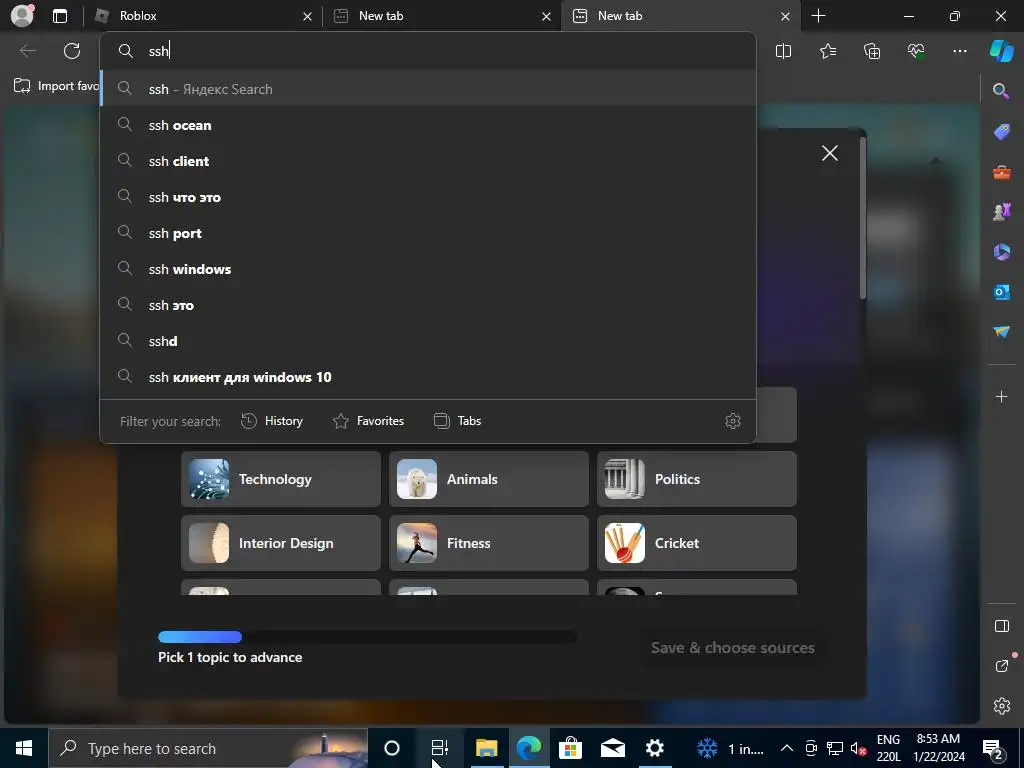Open address bar search settings gear
Viewport: 1024px width, 768px height.
733,421
